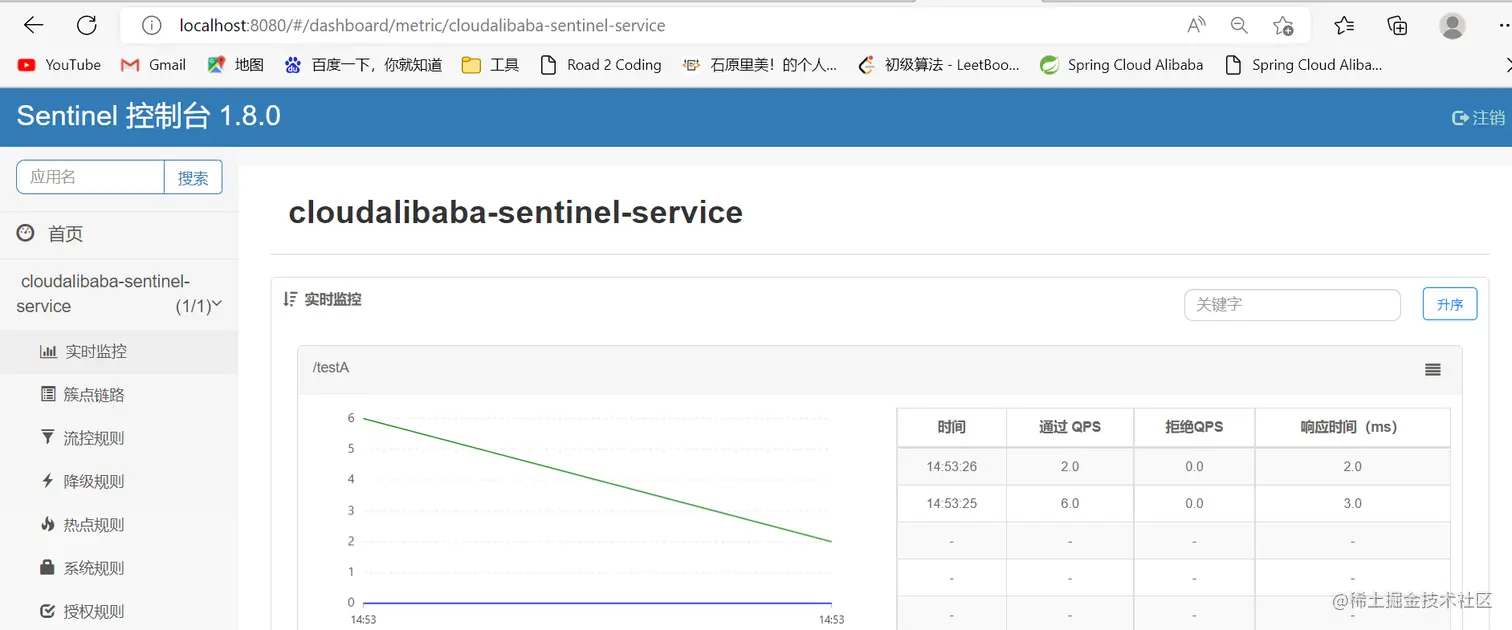Open 流控规则 flow rules menu
1512x630 pixels.
(x=93, y=438)
